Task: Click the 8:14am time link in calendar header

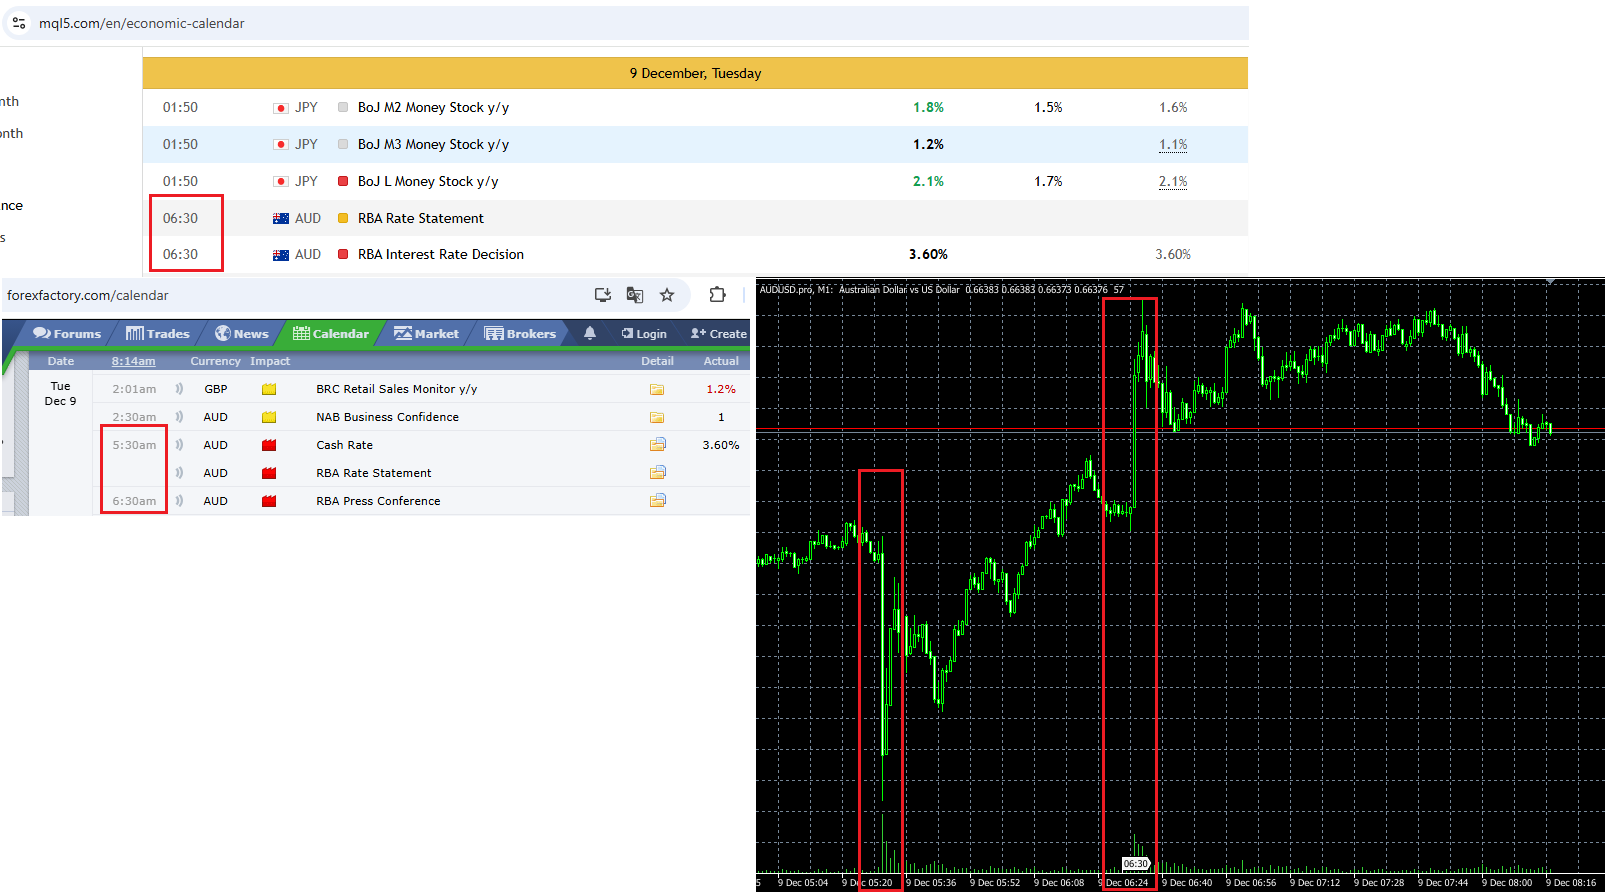Action: (x=133, y=361)
